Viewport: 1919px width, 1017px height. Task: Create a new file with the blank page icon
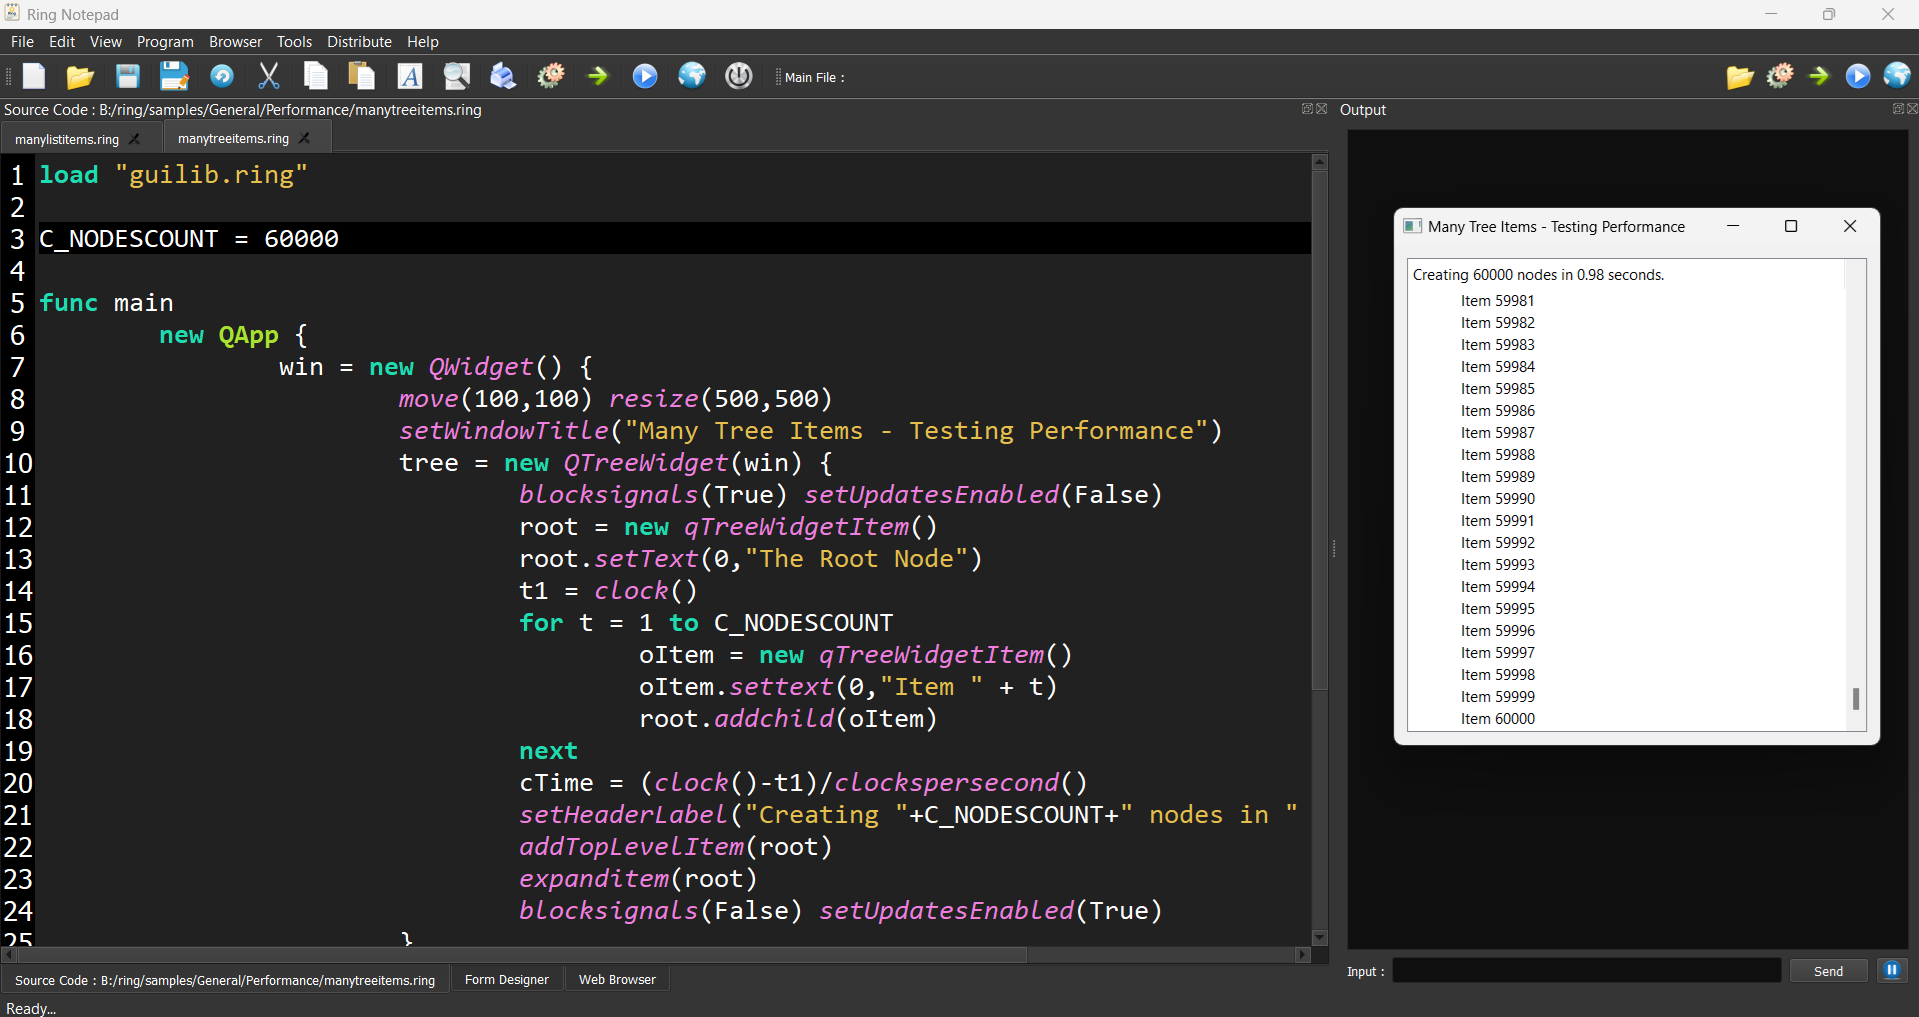(34, 77)
